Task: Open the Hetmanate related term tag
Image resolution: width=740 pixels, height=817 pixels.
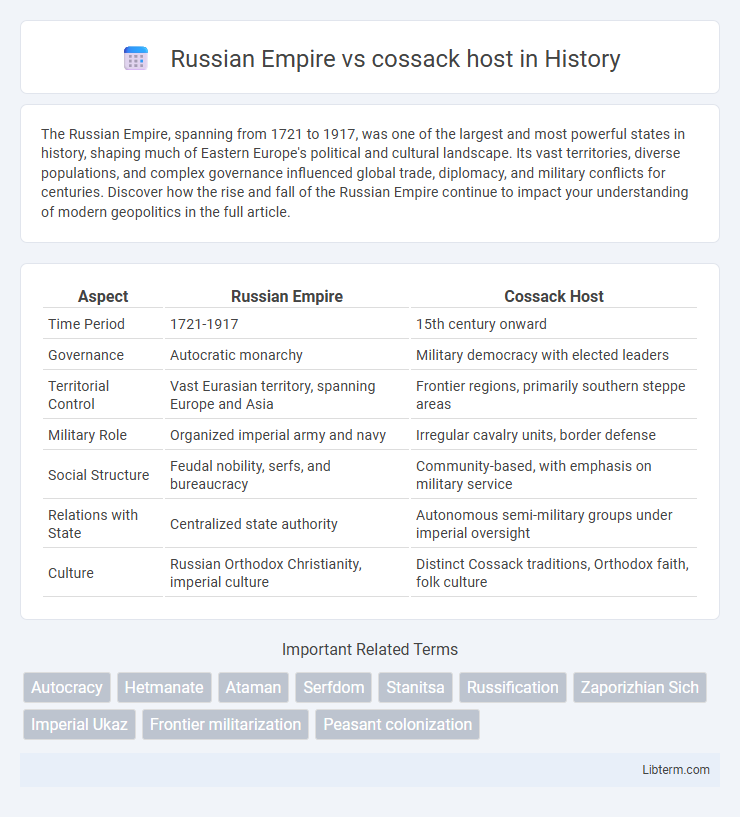Action: [164, 687]
